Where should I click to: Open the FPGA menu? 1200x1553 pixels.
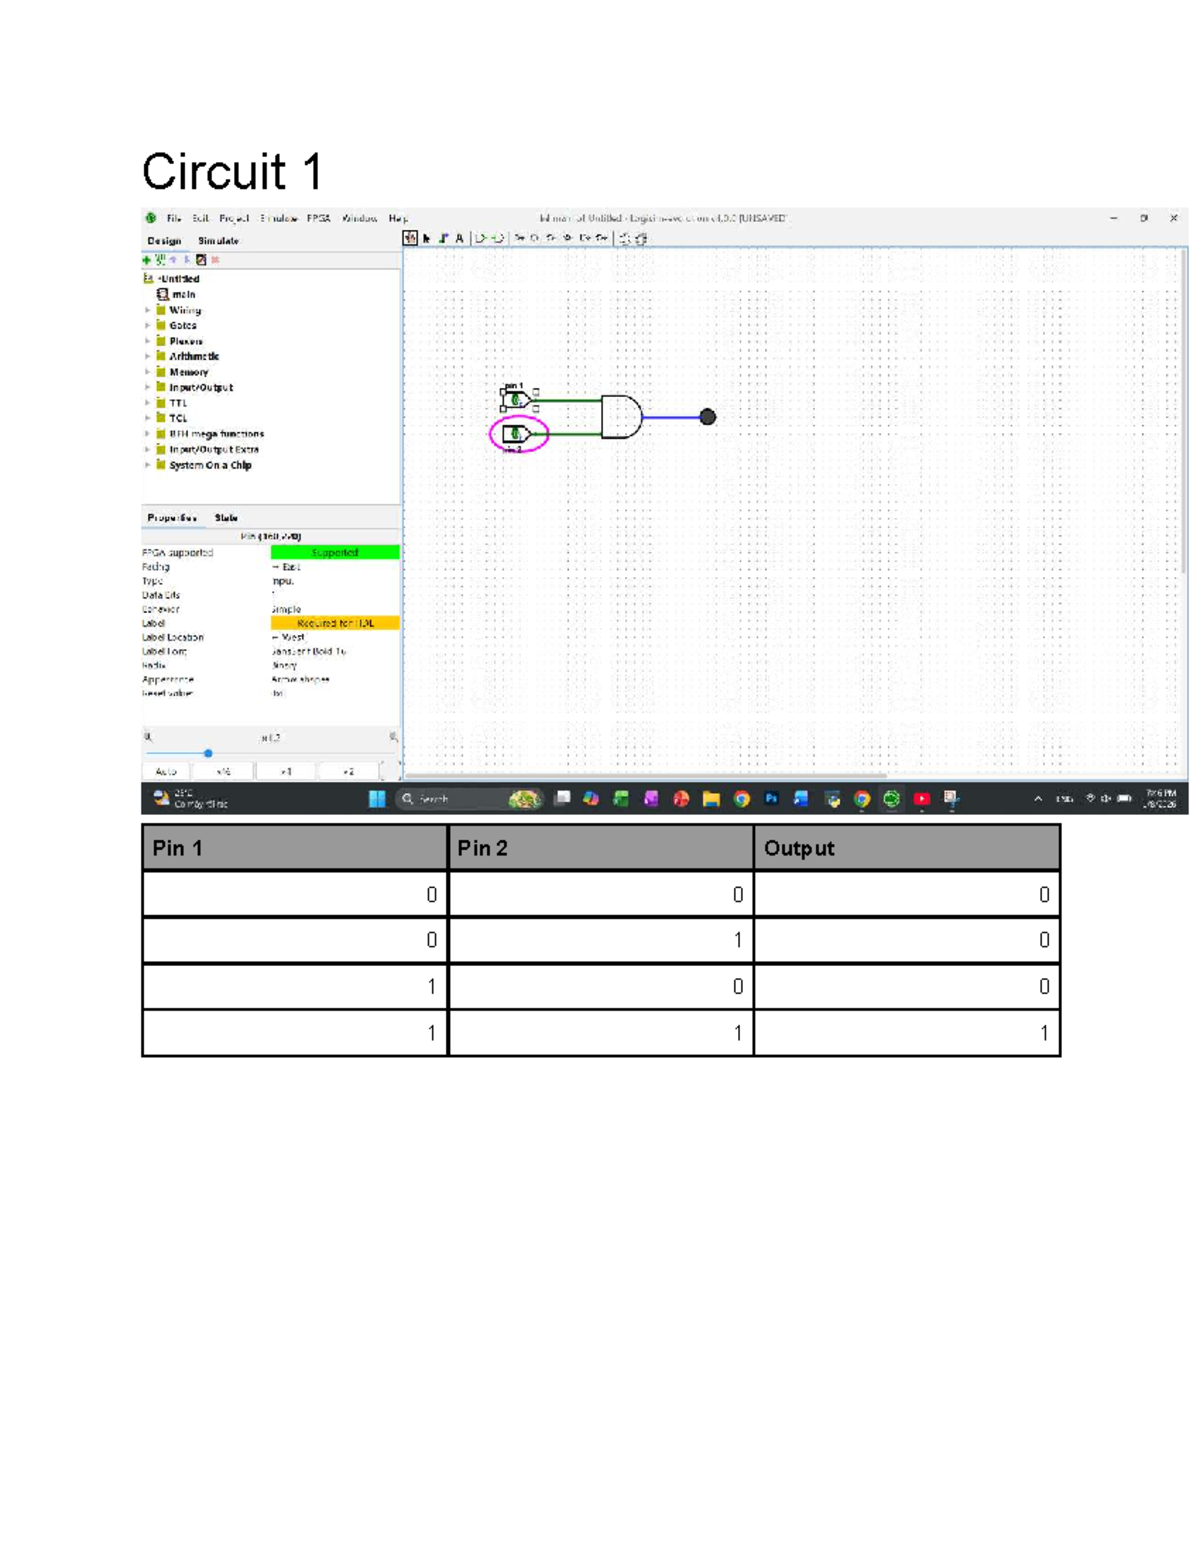319,218
